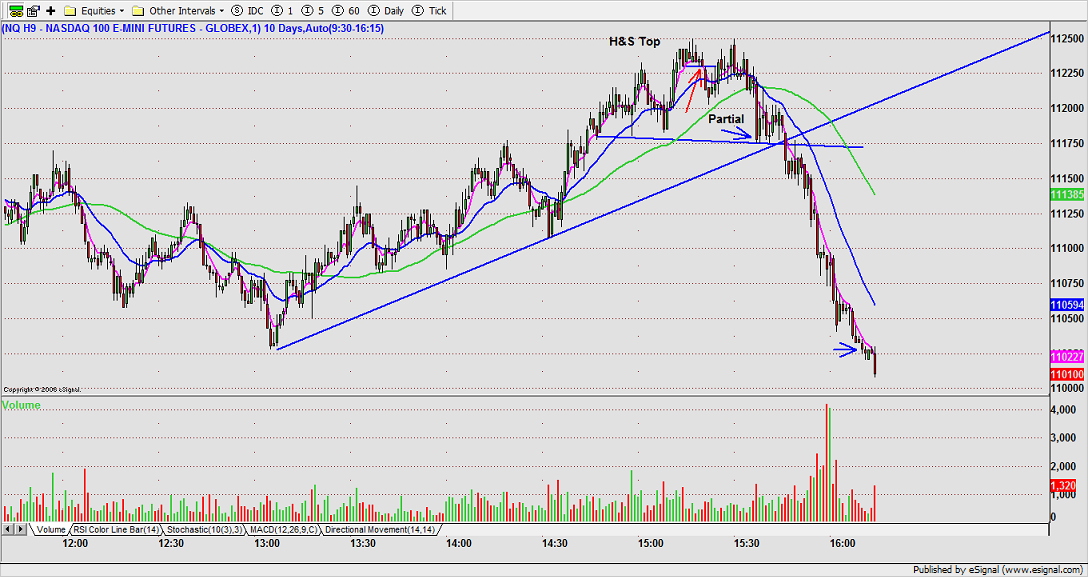Open the Volume study tab

coord(49,529)
